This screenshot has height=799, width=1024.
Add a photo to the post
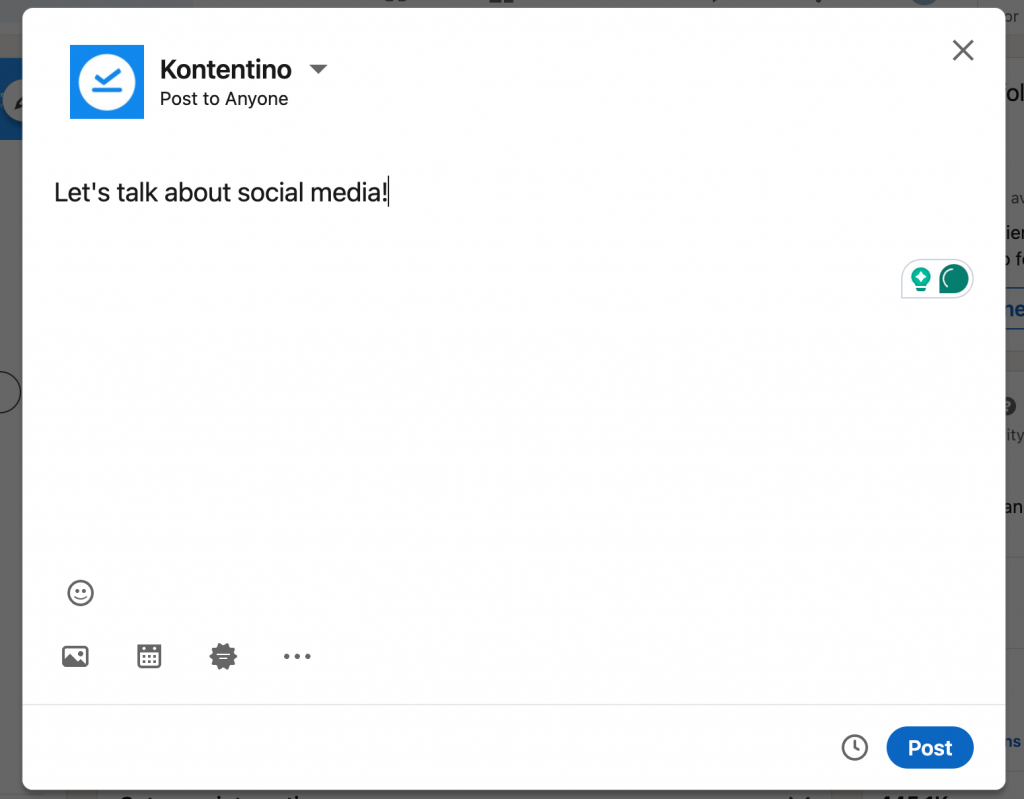tap(75, 656)
